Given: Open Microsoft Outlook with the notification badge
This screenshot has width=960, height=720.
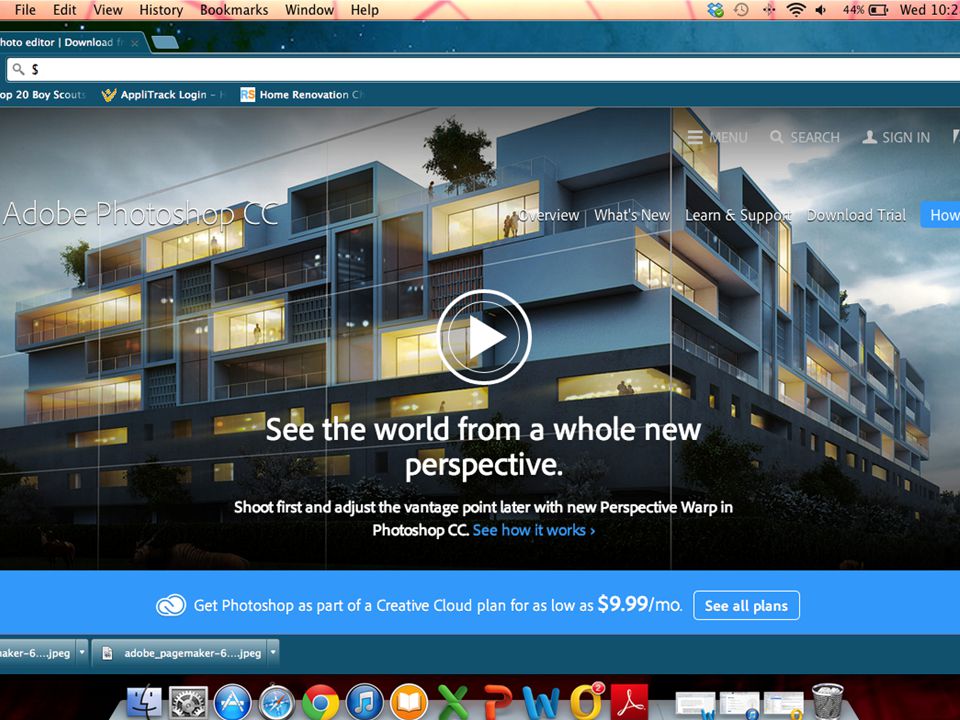Looking at the screenshot, I should [x=586, y=702].
